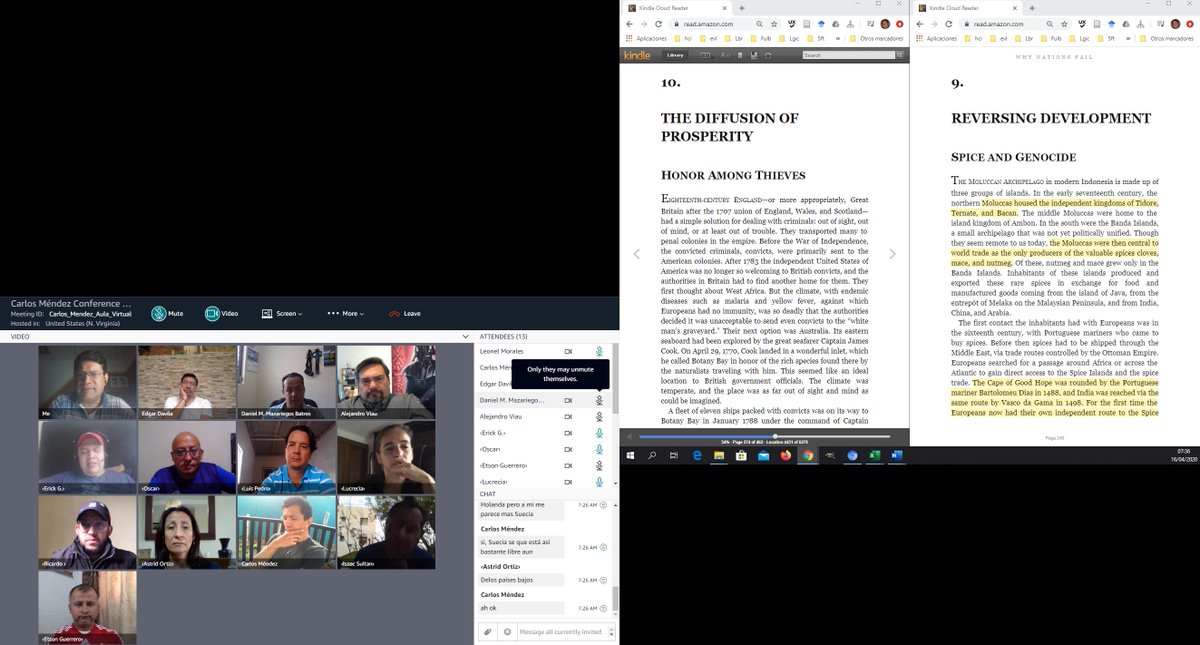Leave the conference meeting
This screenshot has width=1200, height=645.
(x=405, y=313)
